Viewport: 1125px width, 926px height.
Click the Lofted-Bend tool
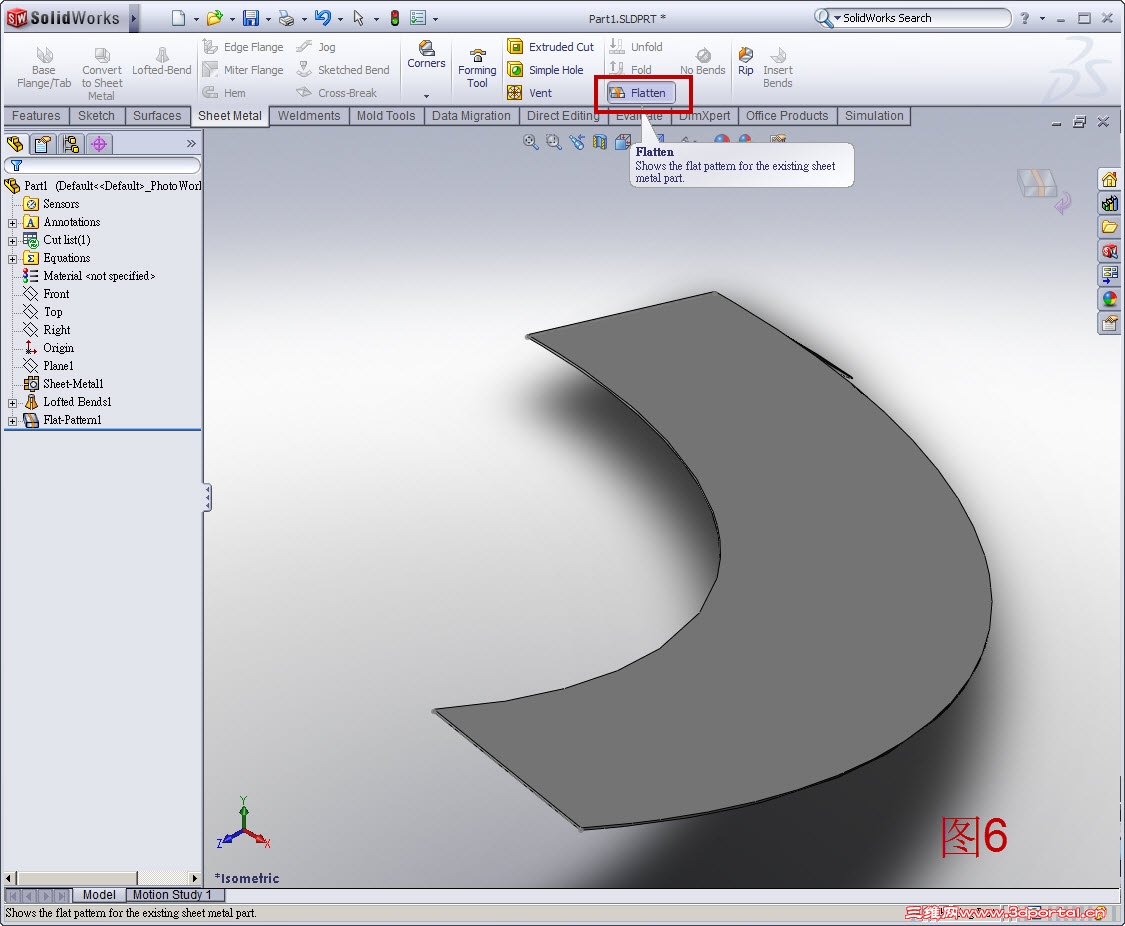(161, 62)
